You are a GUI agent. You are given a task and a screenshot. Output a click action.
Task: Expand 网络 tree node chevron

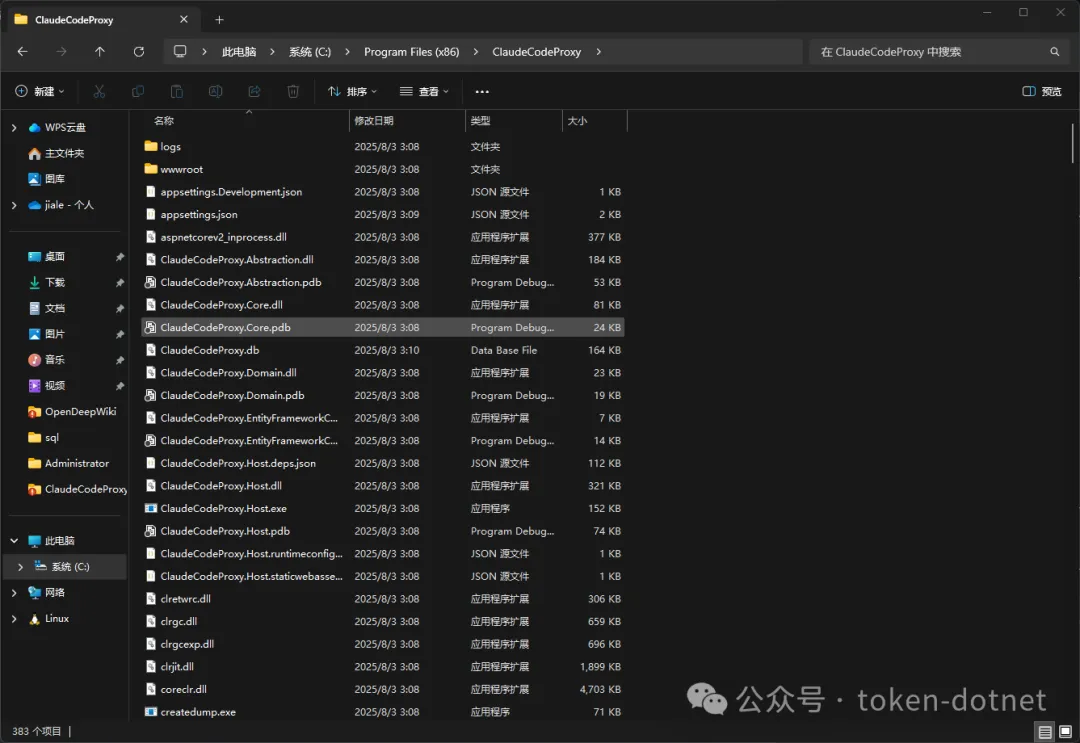tap(14, 592)
